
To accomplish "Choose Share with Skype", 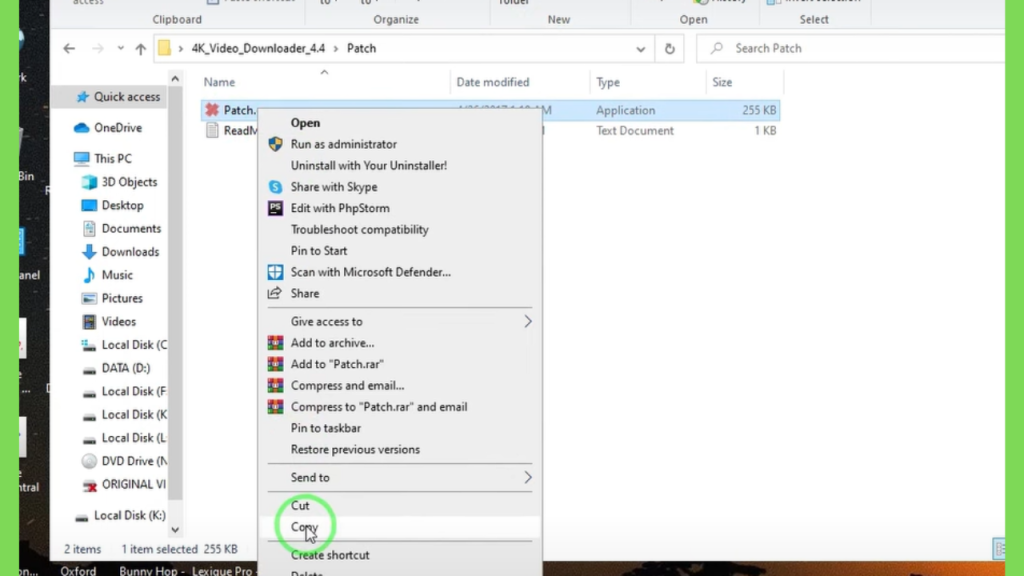I will (334, 187).
